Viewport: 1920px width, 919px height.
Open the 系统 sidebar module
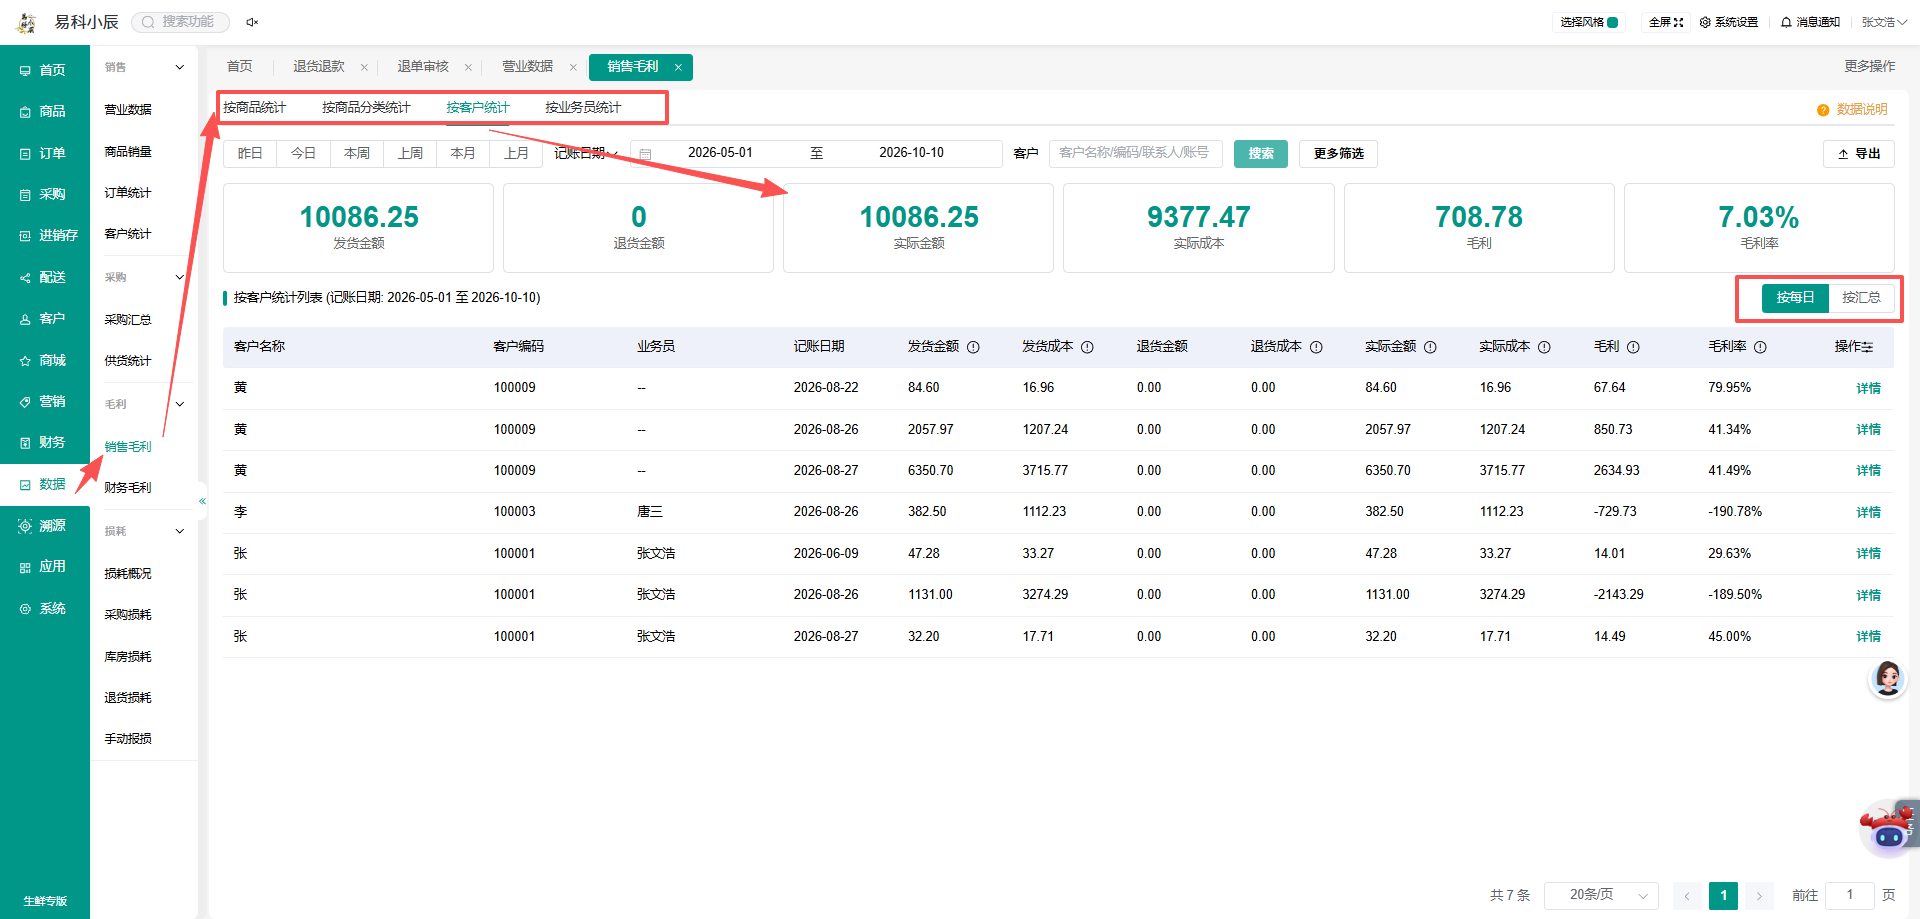(x=44, y=608)
